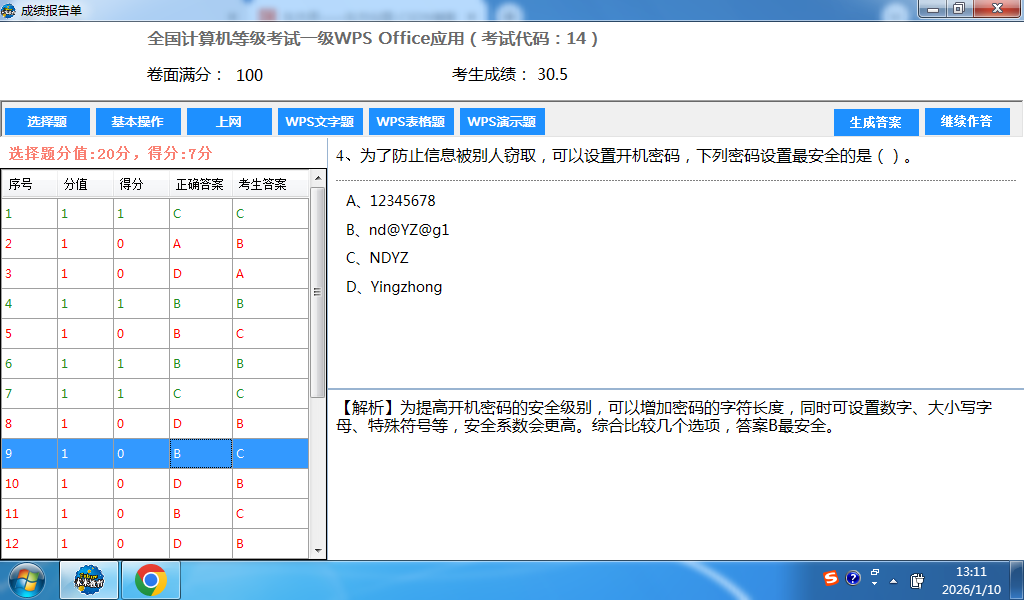
Task: Open the help question-mark tray icon
Action: 853,578
